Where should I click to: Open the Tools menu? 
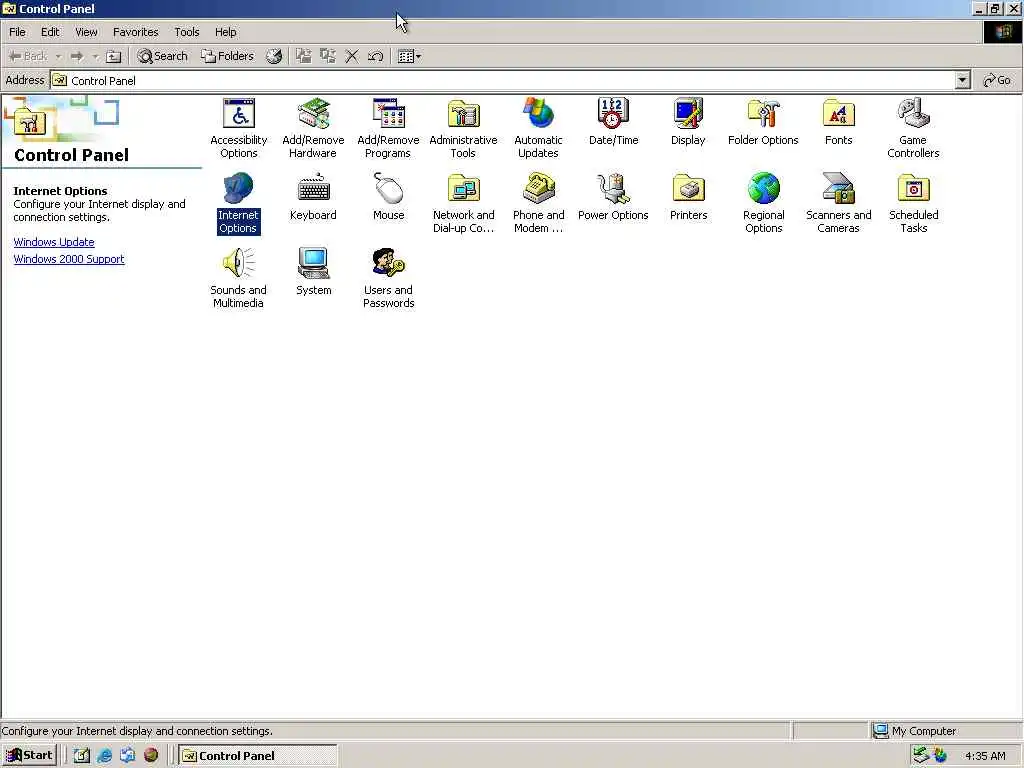pos(187,32)
